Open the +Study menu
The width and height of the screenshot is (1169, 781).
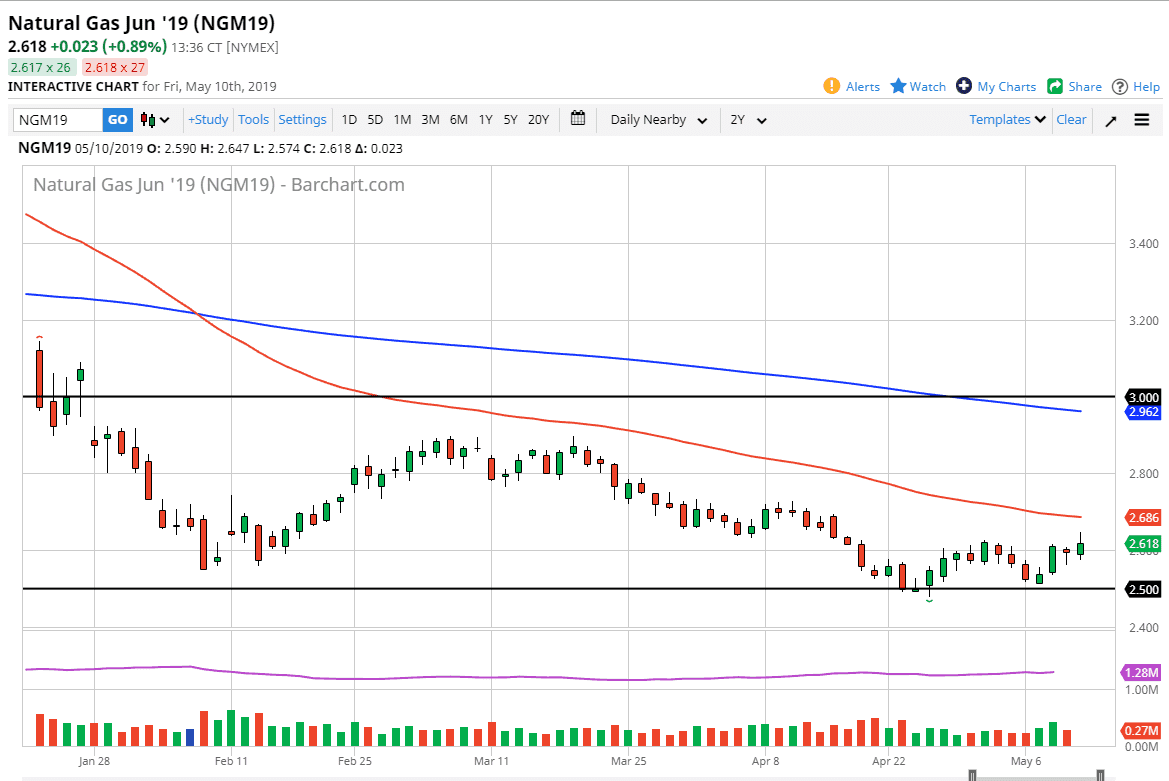pyautogui.click(x=208, y=120)
